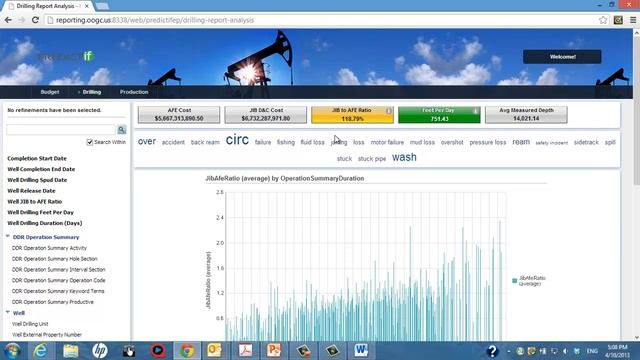The width and height of the screenshot is (640, 360).
Task: Select the 'fishing' tag cloud term
Action: [x=286, y=142]
